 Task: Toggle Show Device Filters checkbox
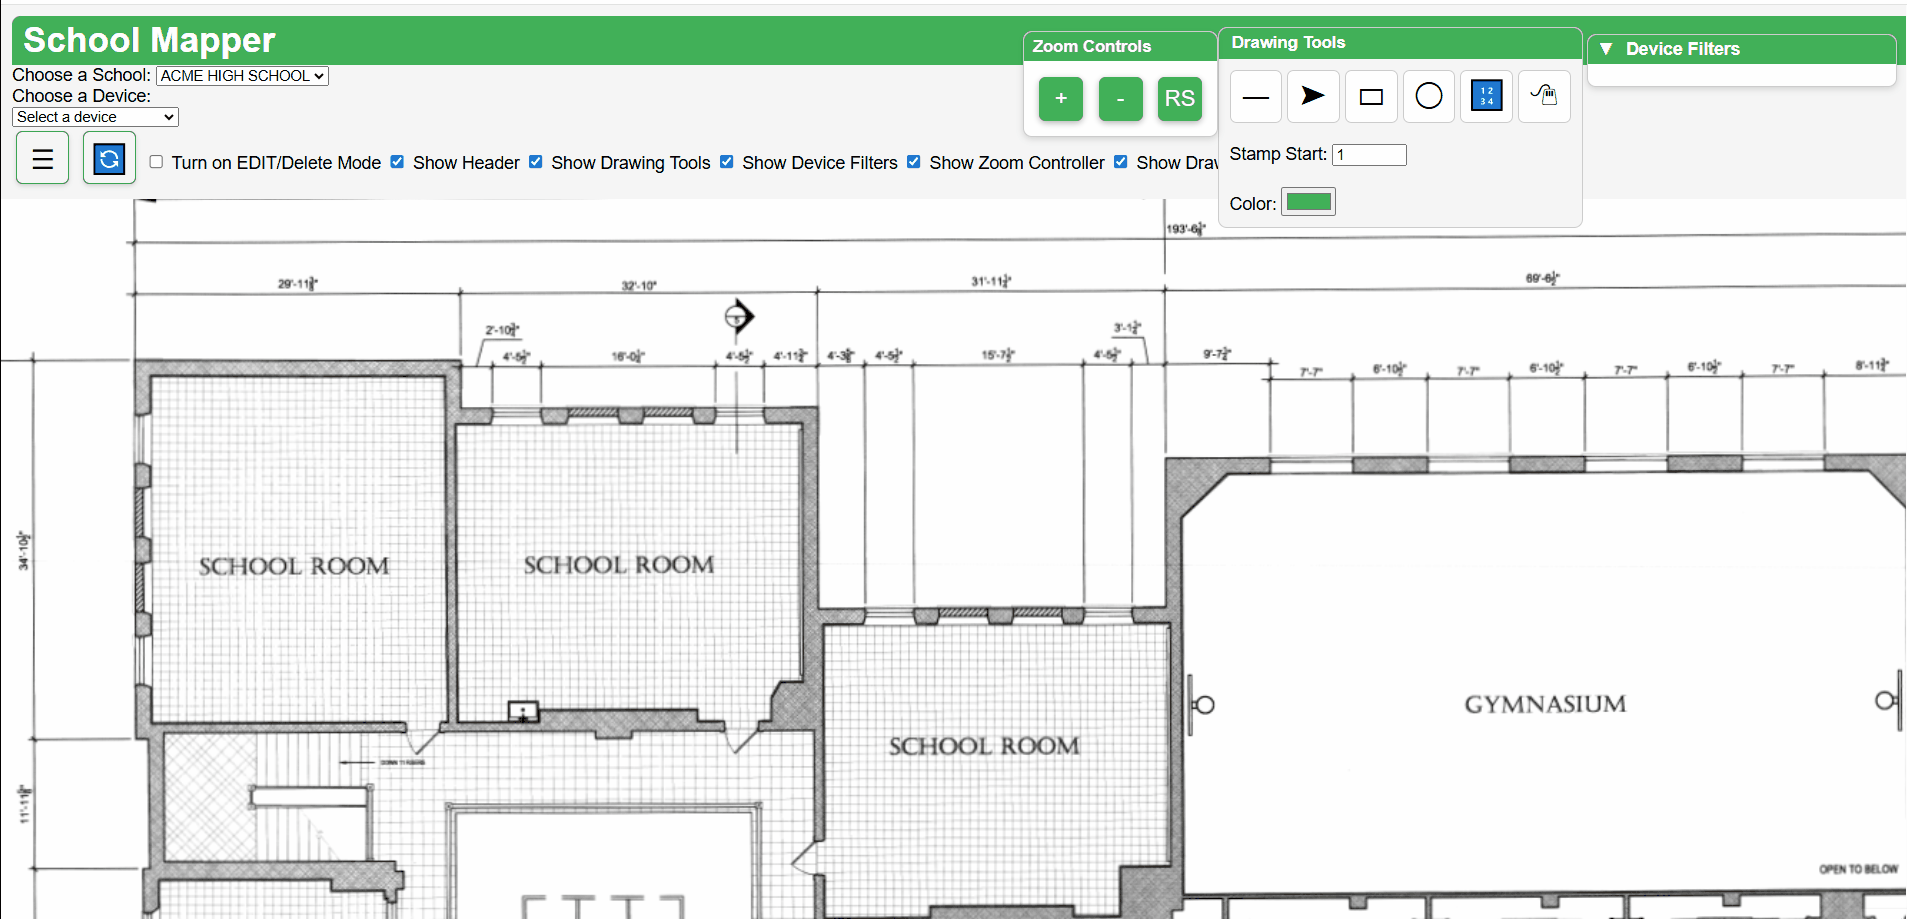pos(727,162)
